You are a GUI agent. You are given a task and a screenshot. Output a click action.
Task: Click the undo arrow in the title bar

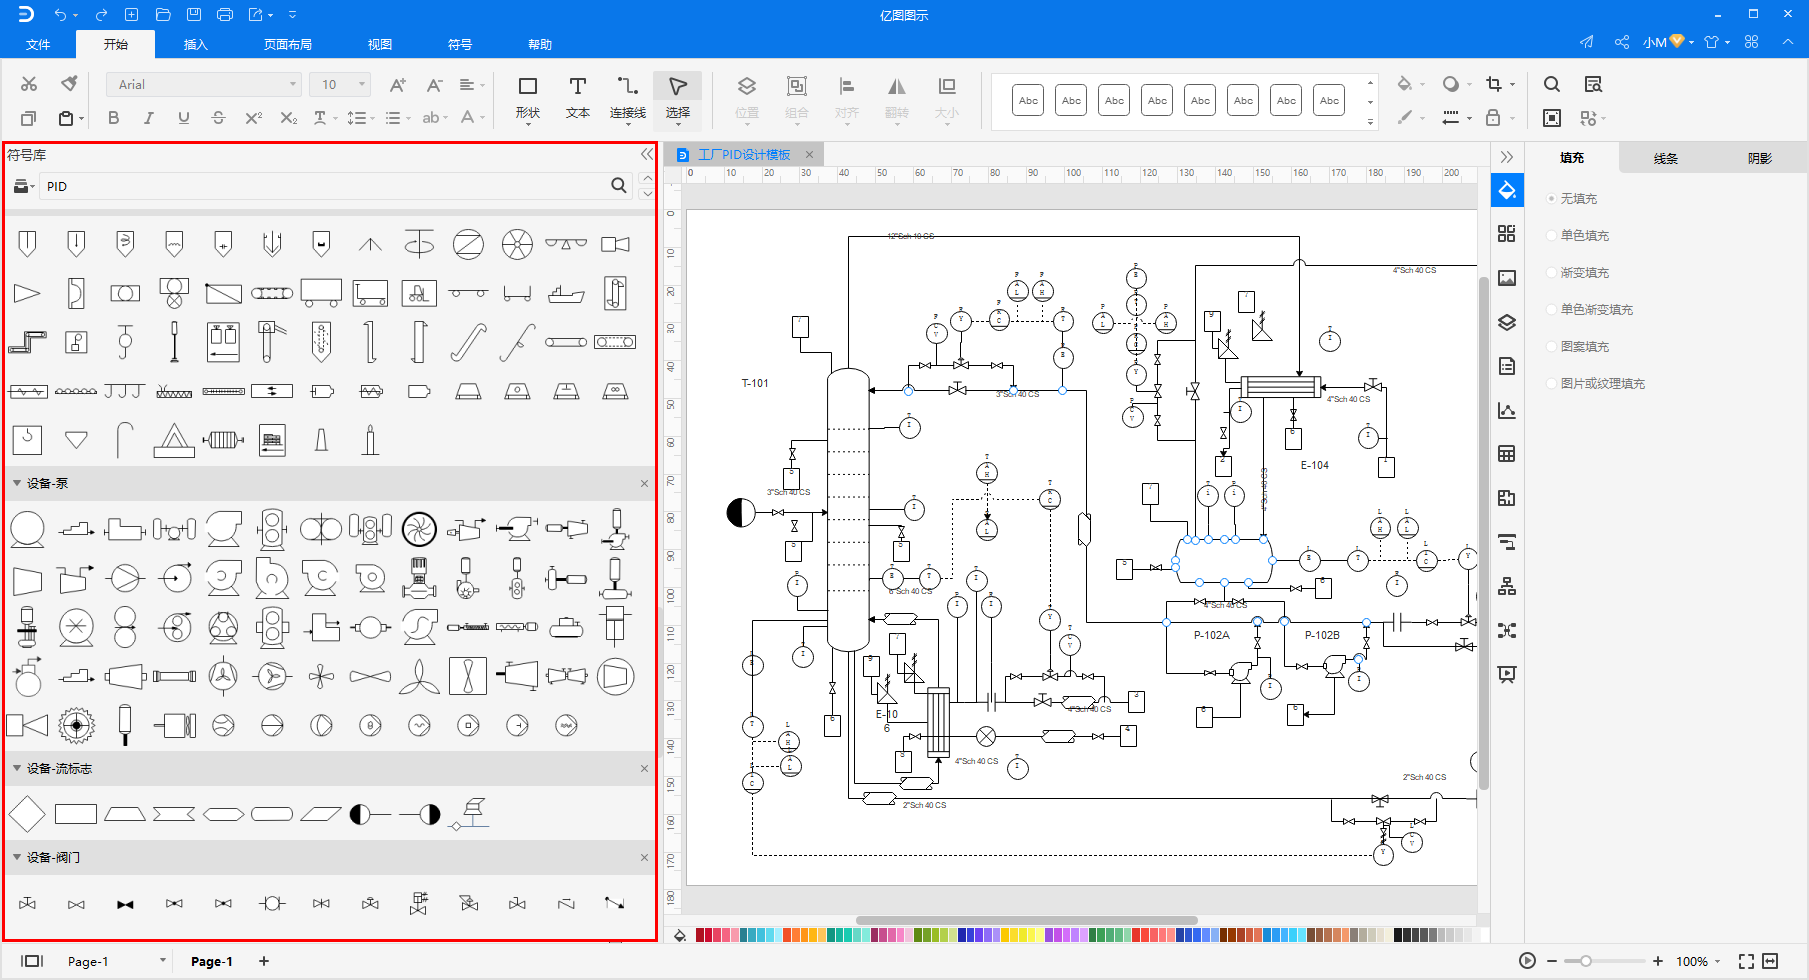pyautogui.click(x=60, y=14)
